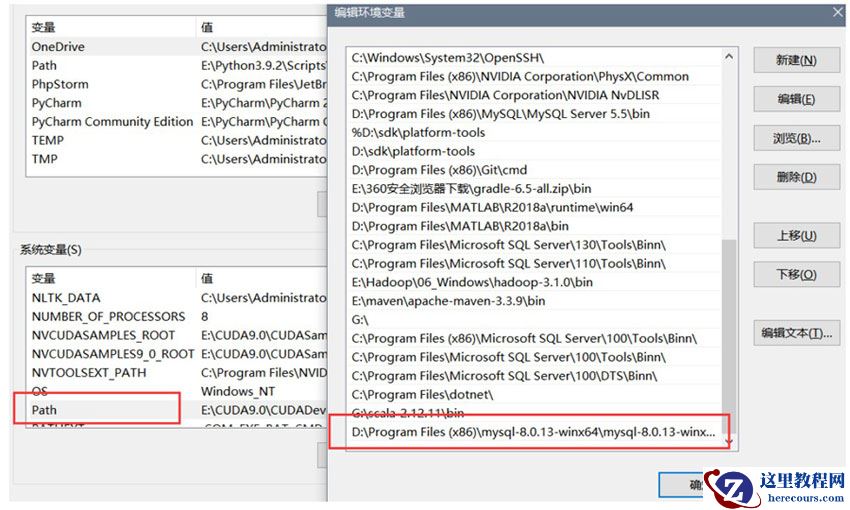Viewport: 850px width, 510px height.
Task: Select SQL Server\100\DTS\Binn\ entry
Action: click(x=535, y=376)
